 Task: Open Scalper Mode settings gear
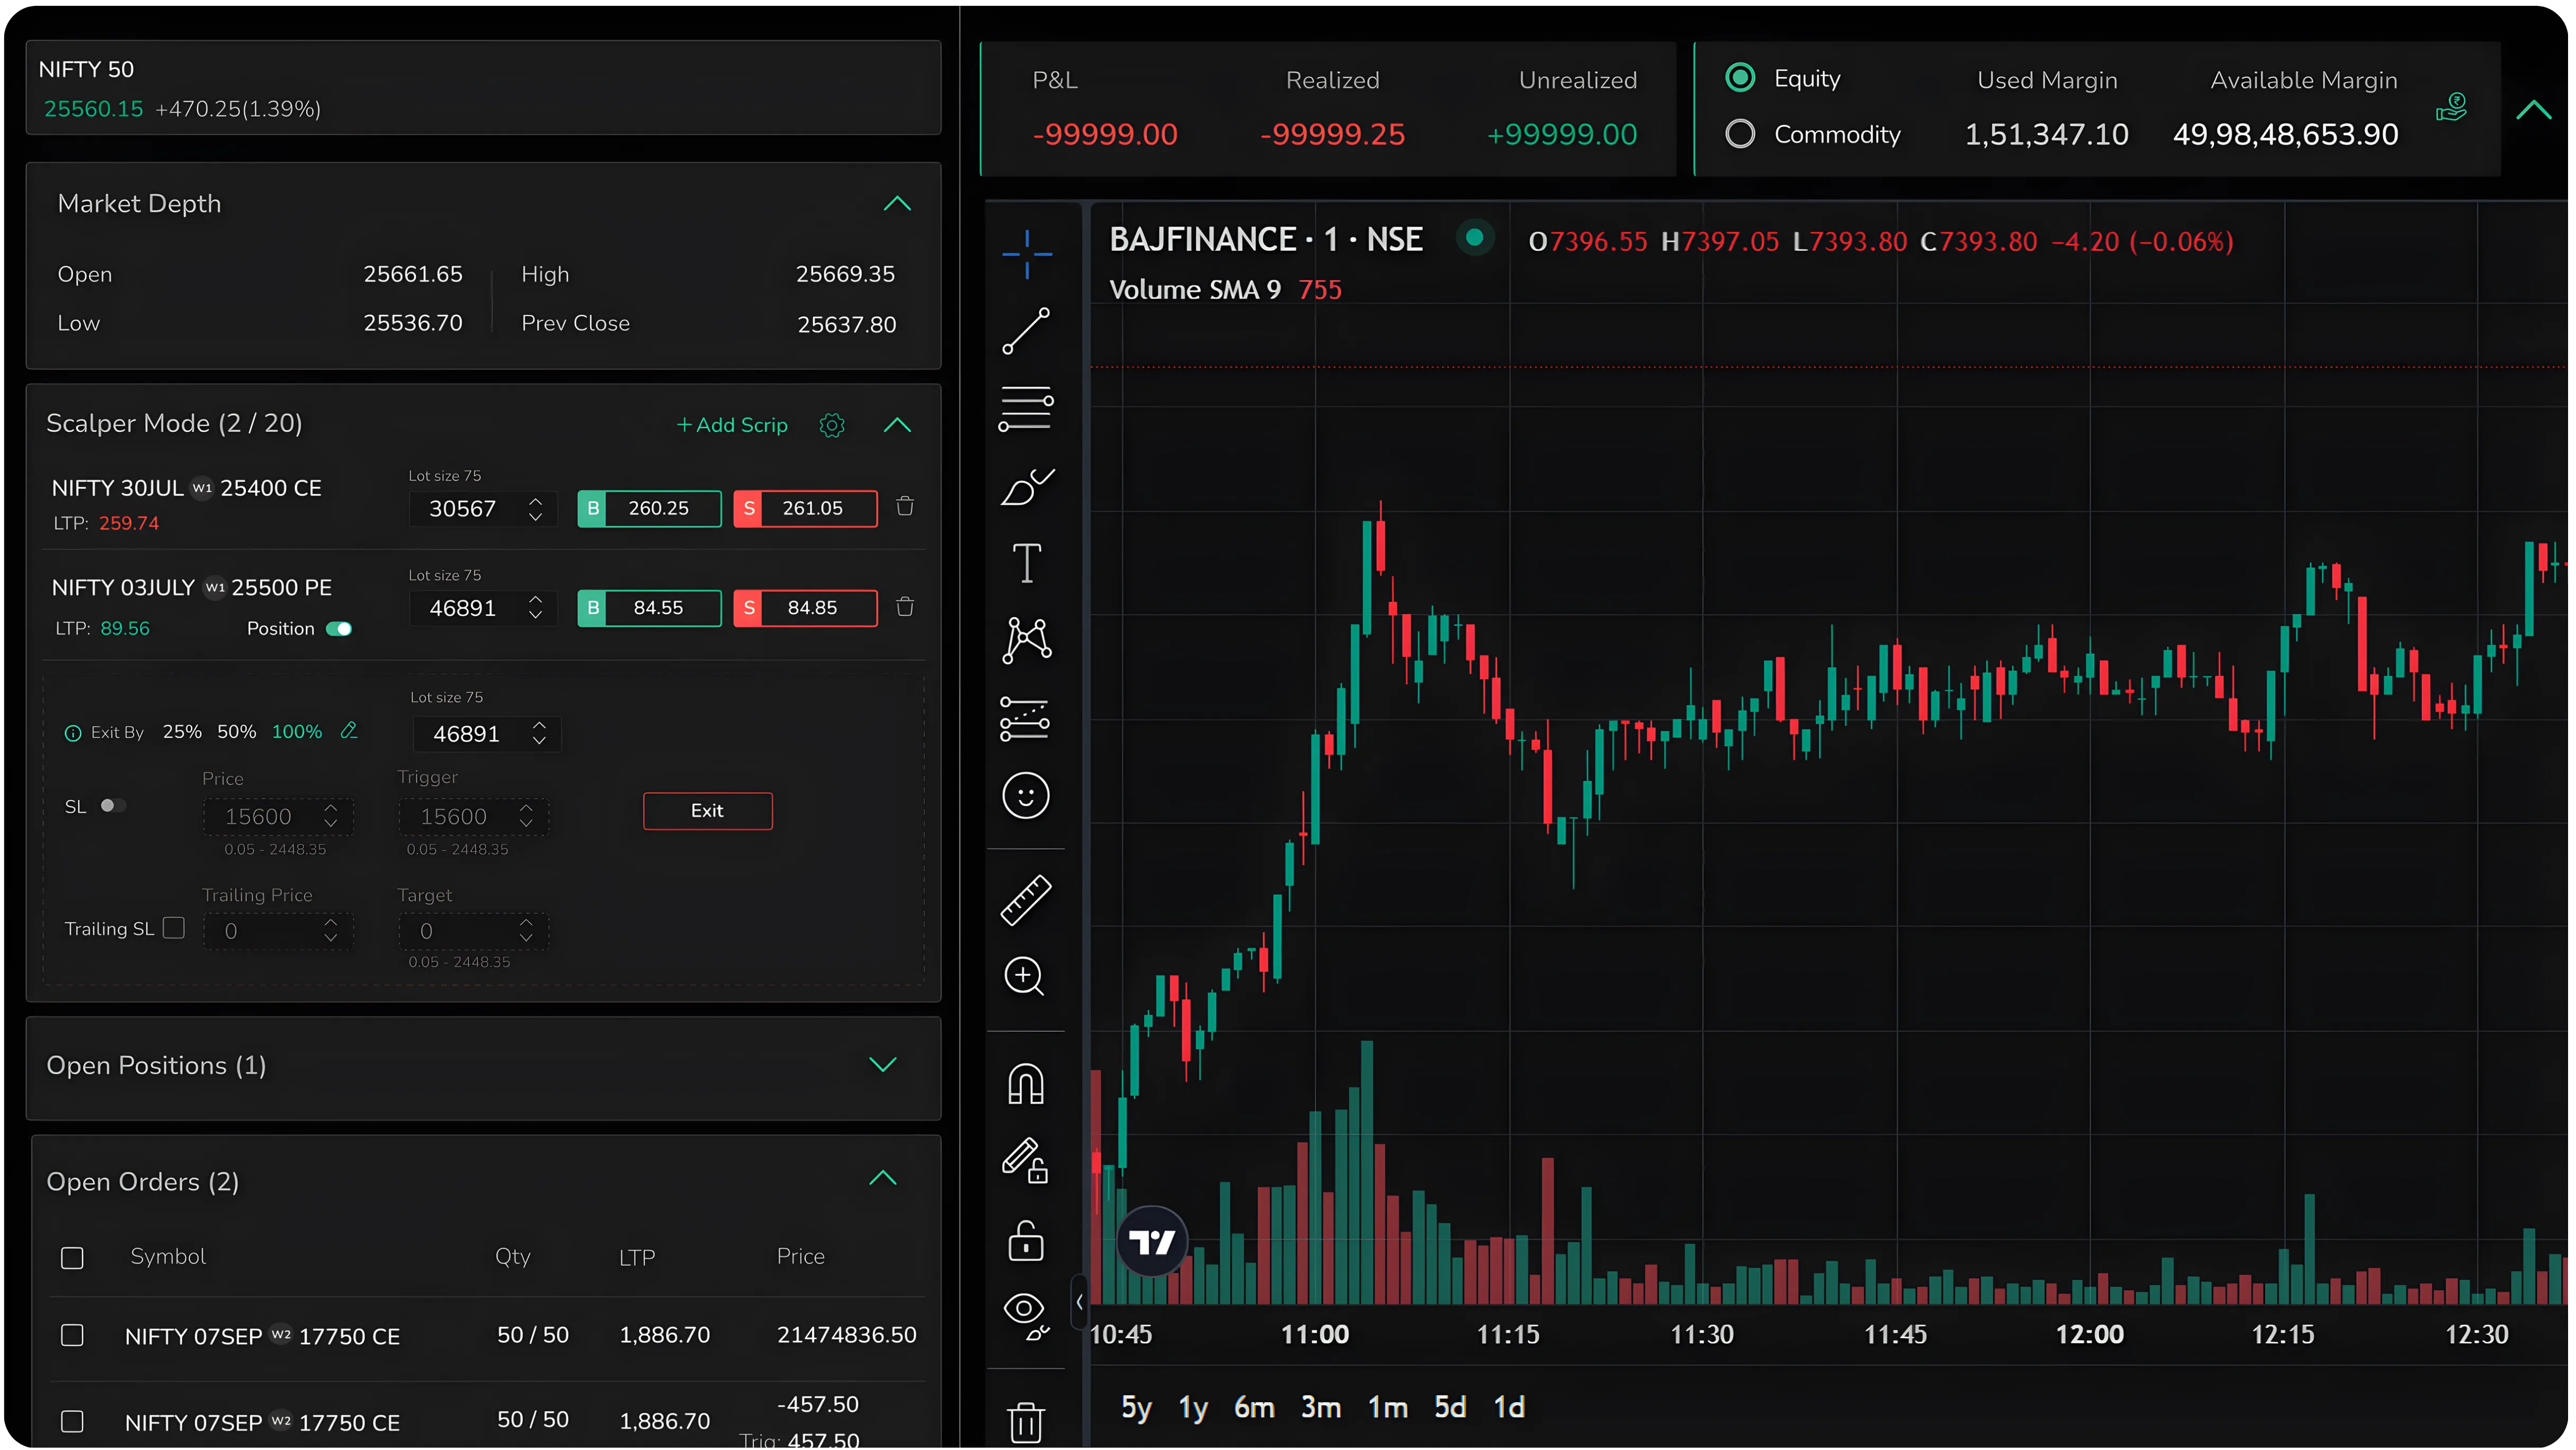coord(832,425)
